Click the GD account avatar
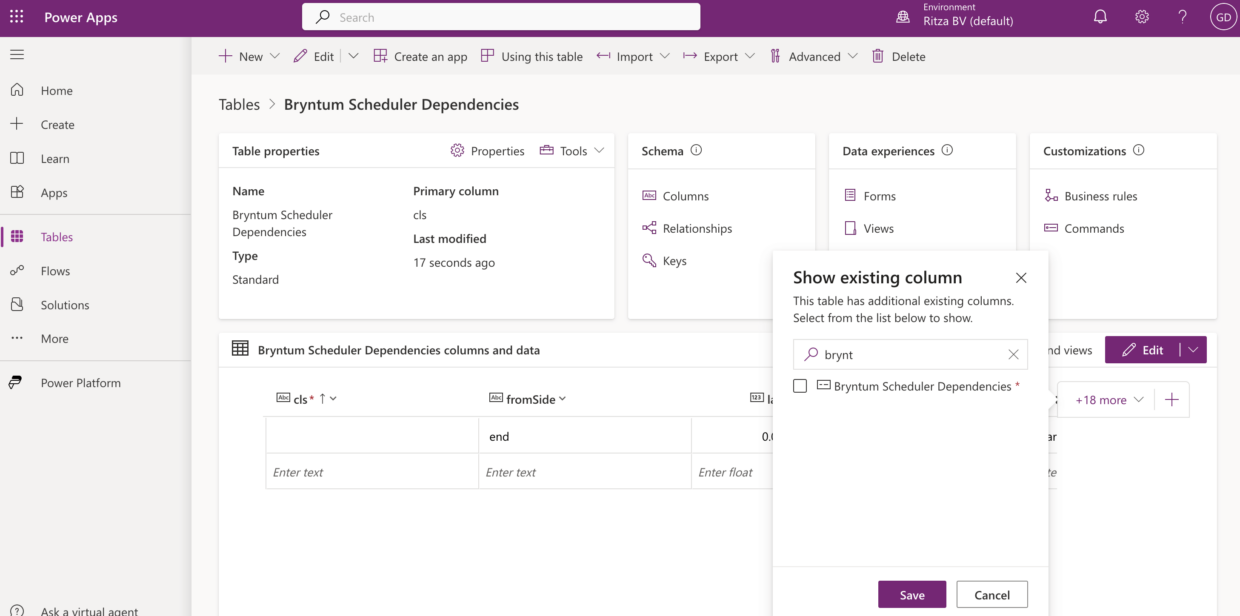 pos(1222,17)
